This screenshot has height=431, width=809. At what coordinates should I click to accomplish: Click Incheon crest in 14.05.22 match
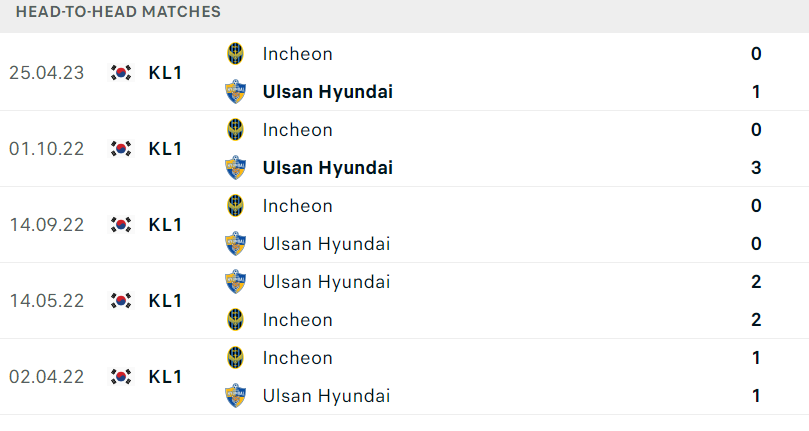click(235, 320)
